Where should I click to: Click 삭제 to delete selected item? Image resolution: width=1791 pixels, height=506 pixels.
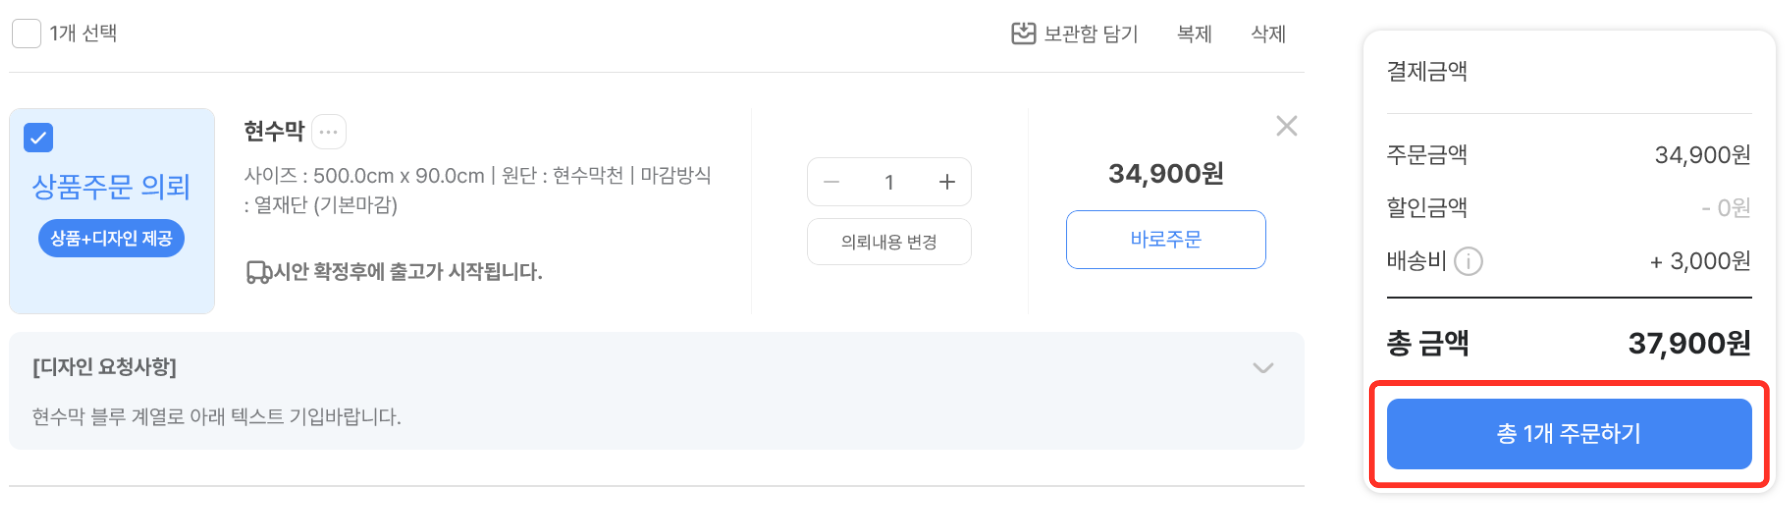point(1268,34)
